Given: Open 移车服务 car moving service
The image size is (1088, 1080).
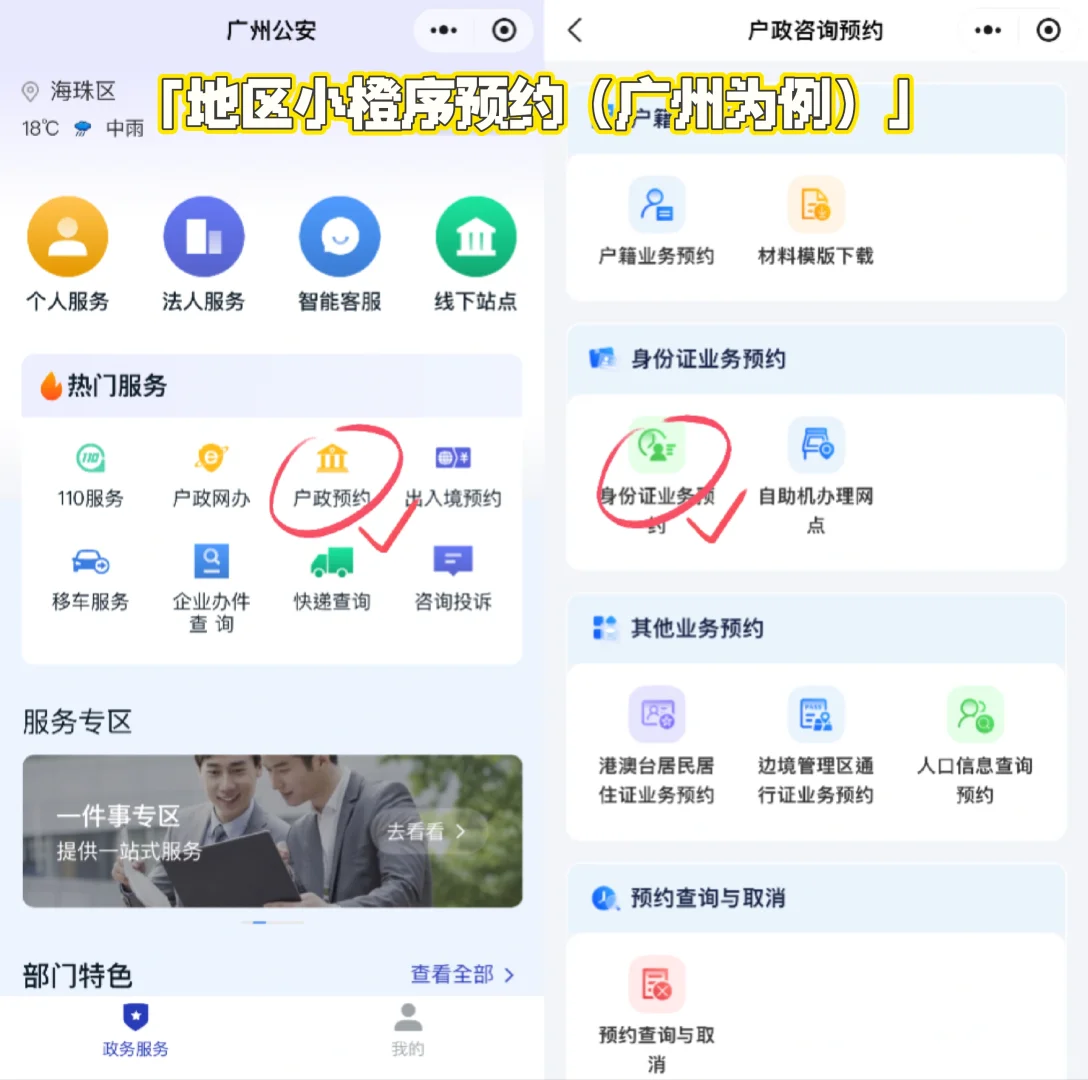Looking at the screenshot, I should pyautogui.click(x=90, y=578).
